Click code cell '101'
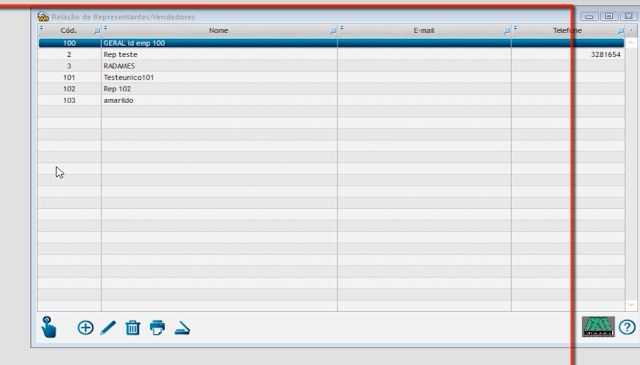 [x=69, y=77]
